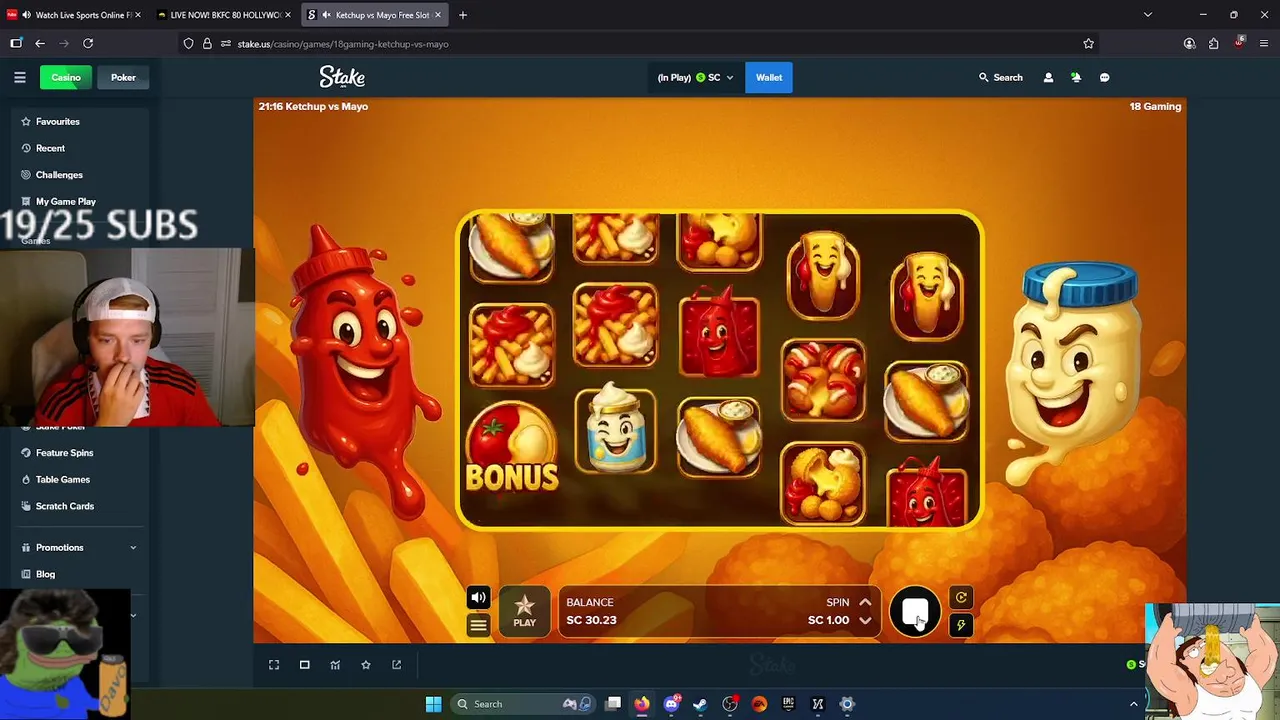Click the star PLAY bonus button
1280x720 pixels.
tap(525, 611)
